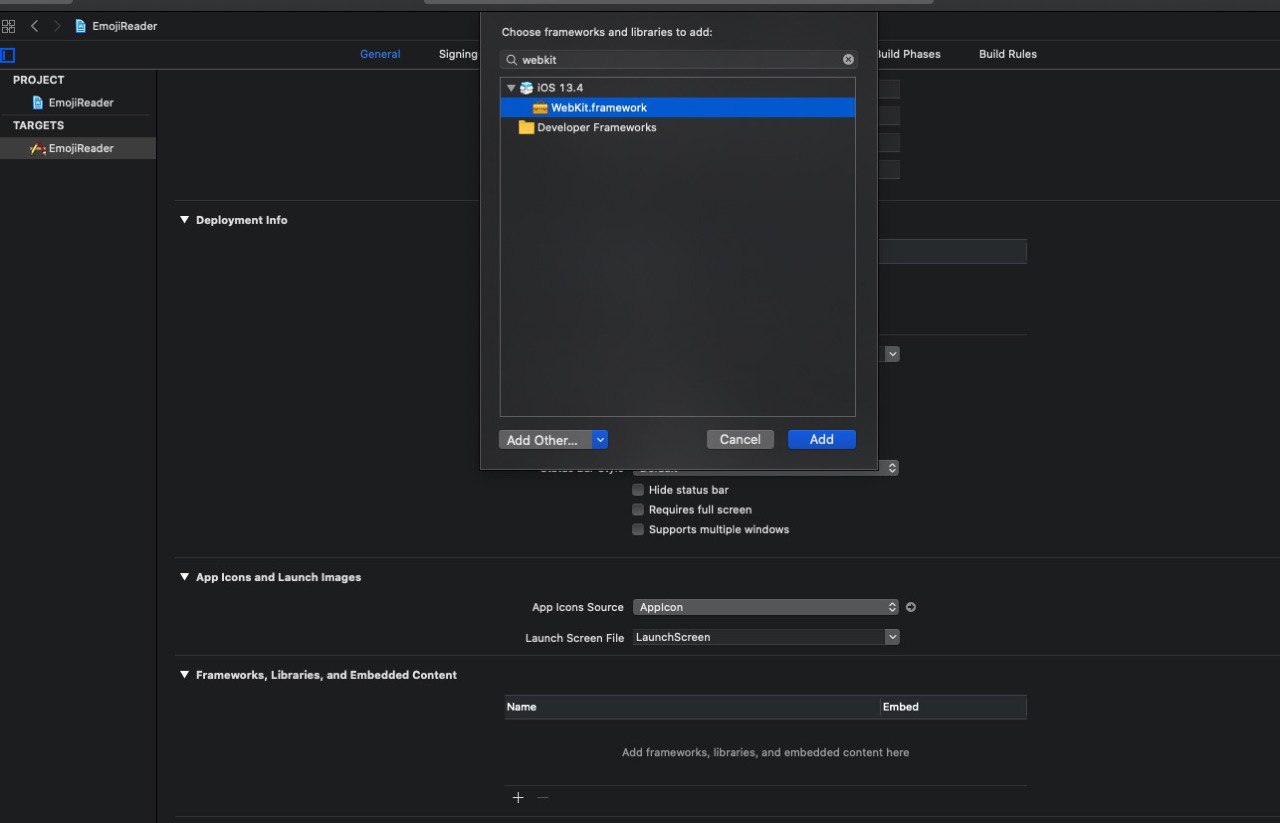Click the minus button to remove framework
The image size is (1280, 823).
pos(543,798)
